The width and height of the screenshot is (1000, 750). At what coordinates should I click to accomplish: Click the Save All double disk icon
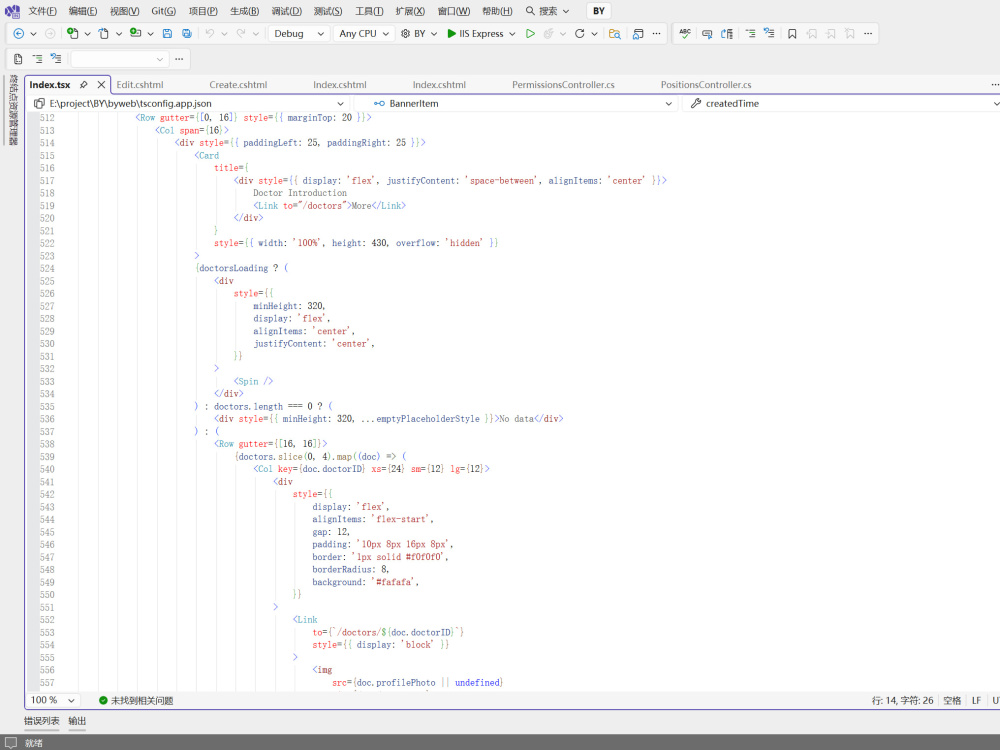tap(187, 34)
